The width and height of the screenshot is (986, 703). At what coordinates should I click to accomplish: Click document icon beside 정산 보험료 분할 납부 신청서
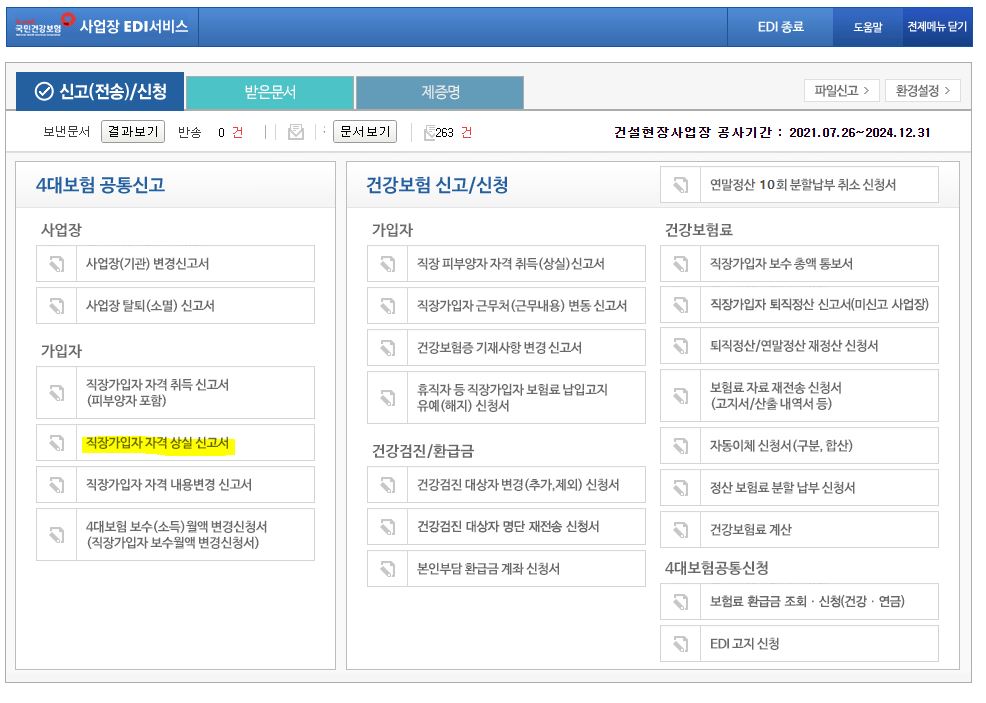pyautogui.click(x=680, y=488)
